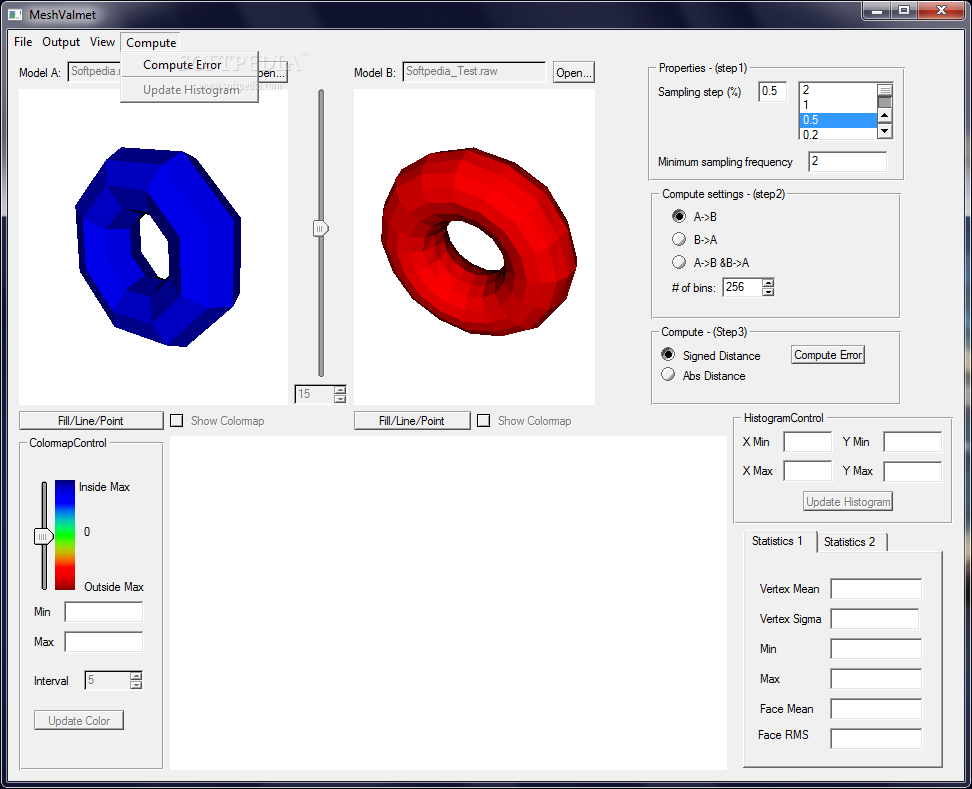Select the A->B &B->A radio option
This screenshot has height=789, width=972.
coord(679,262)
